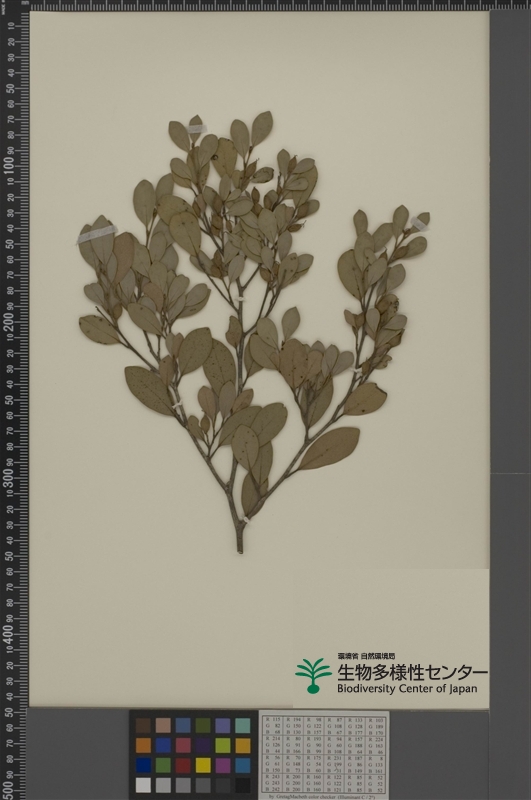Select the yellow swatch on the color checker

click(x=203, y=765)
